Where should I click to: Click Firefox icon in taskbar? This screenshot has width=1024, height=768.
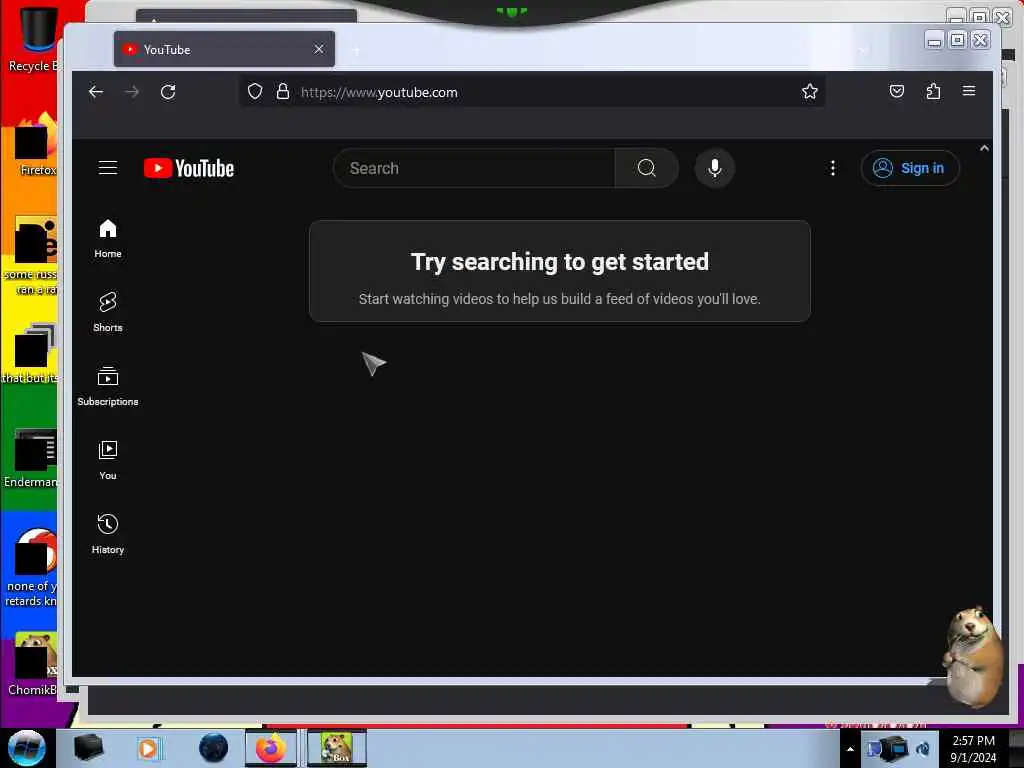click(270, 748)
